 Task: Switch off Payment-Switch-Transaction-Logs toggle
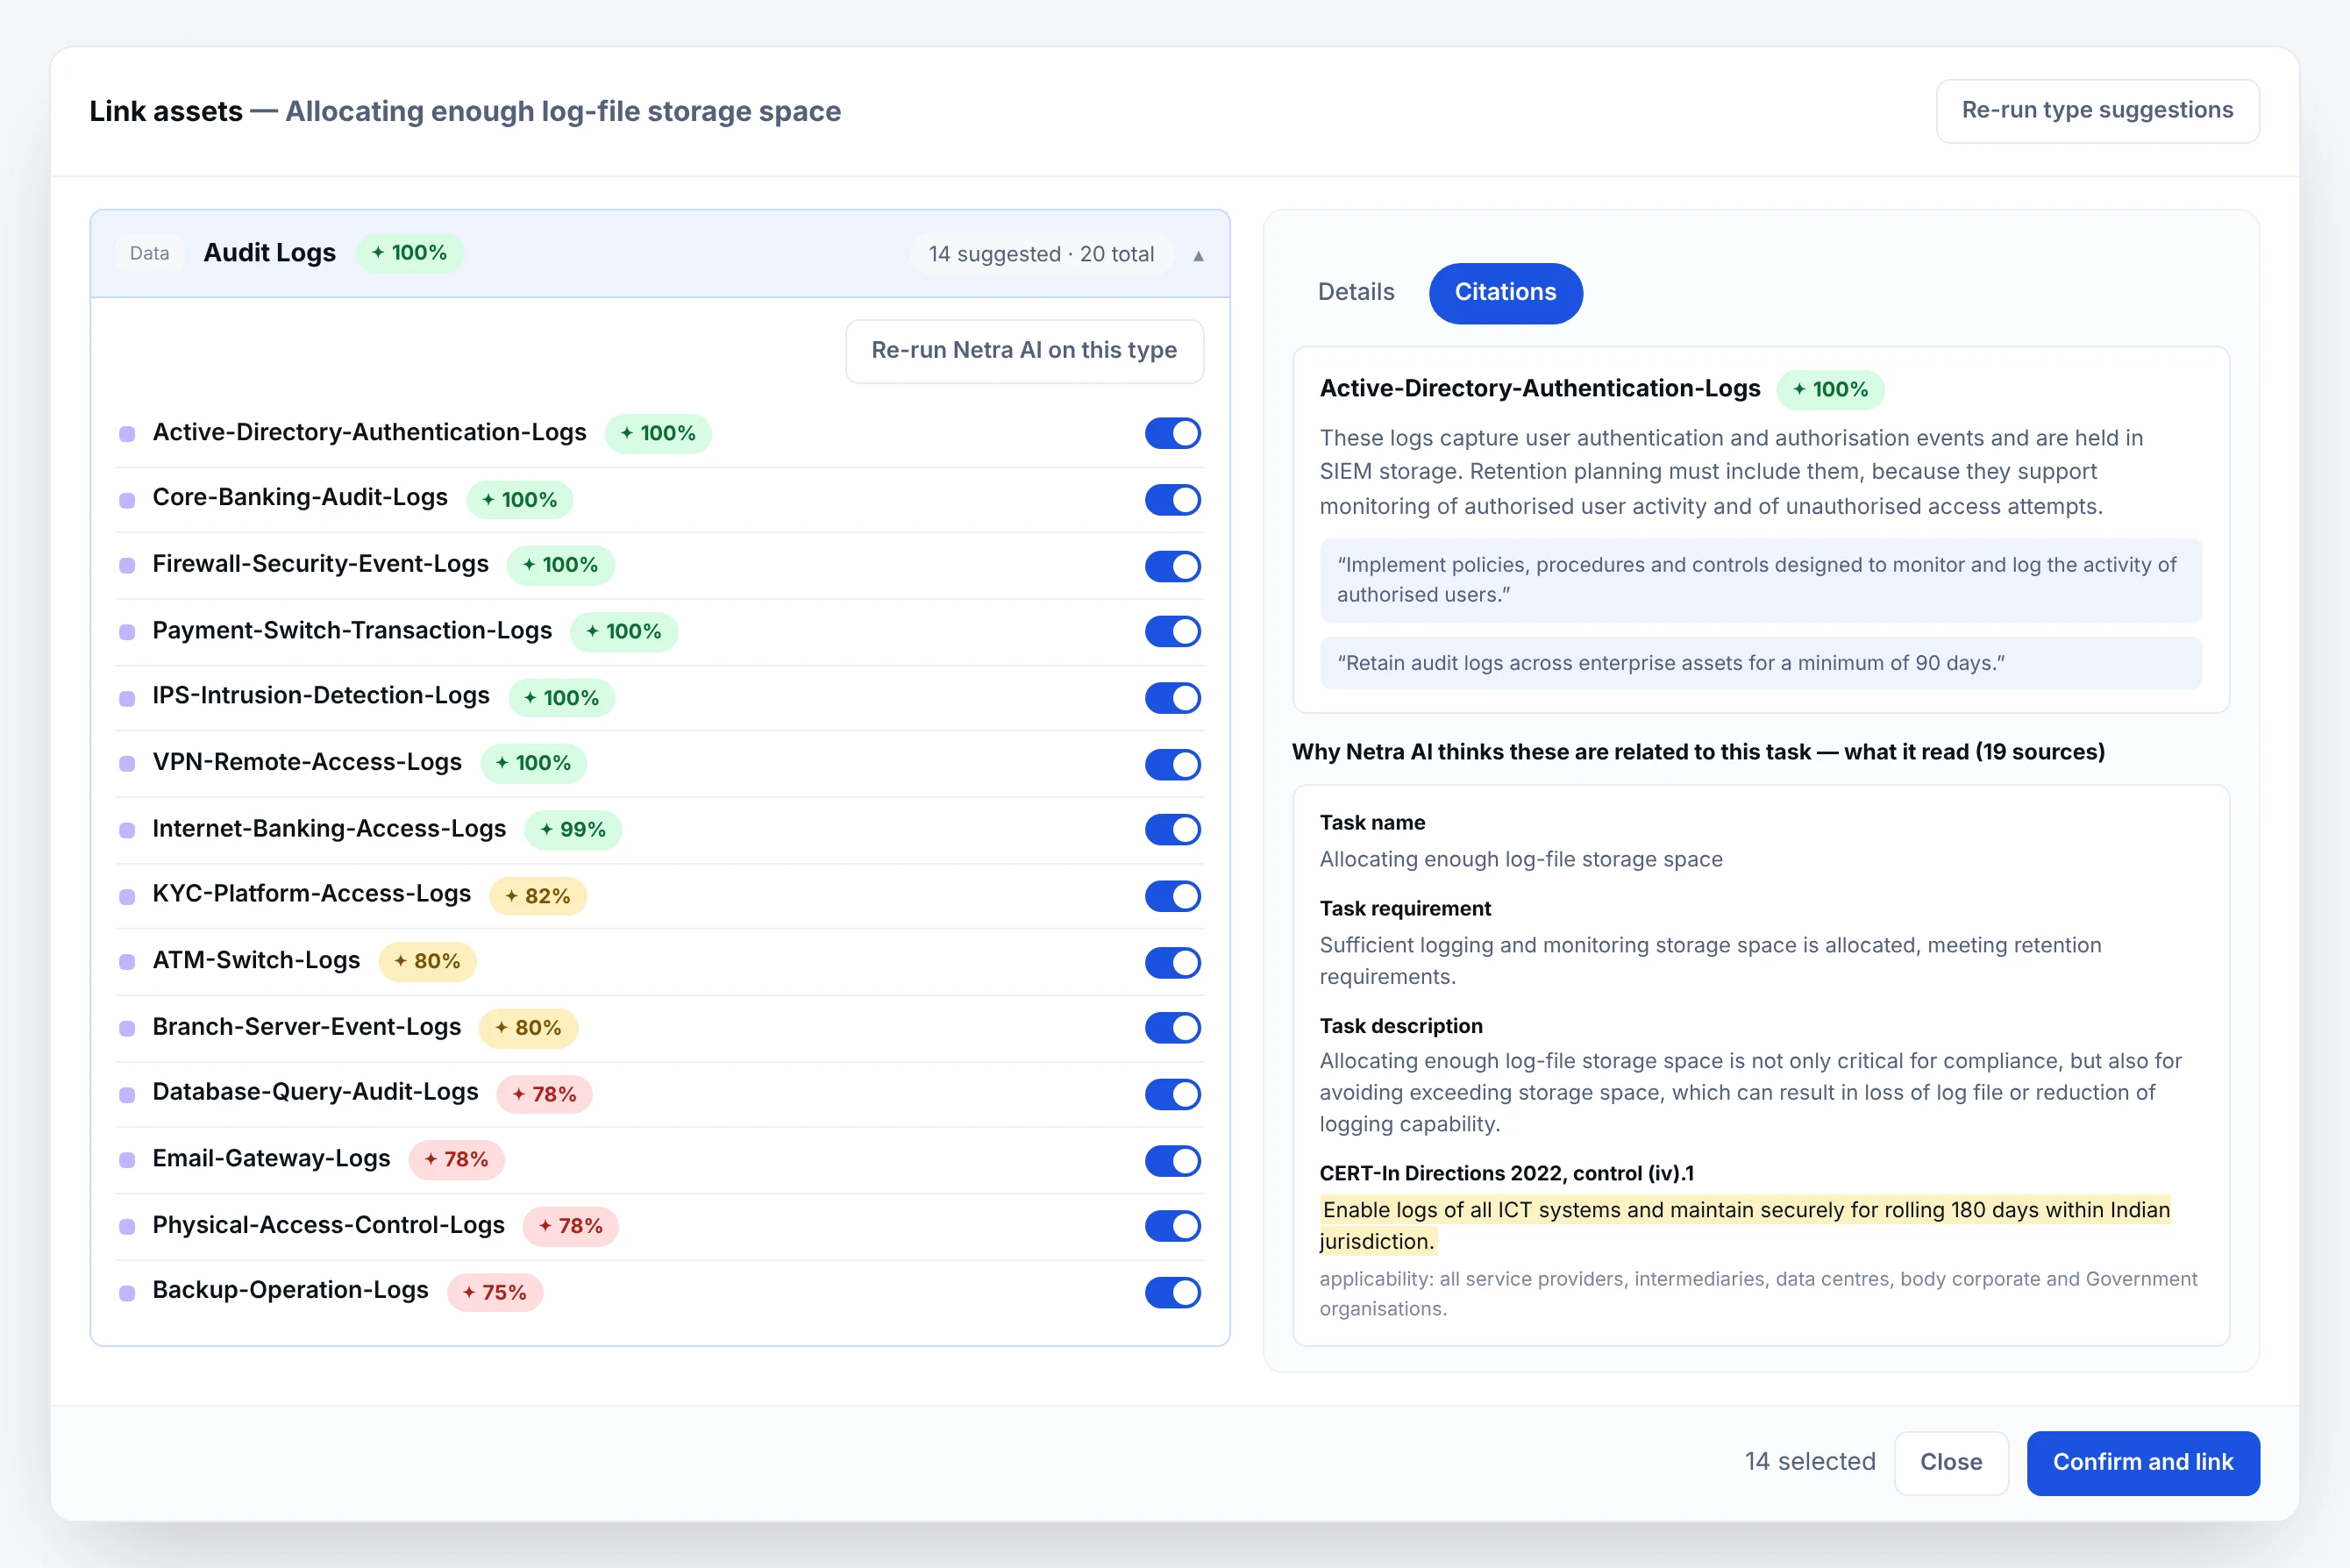coord(1172,631)
